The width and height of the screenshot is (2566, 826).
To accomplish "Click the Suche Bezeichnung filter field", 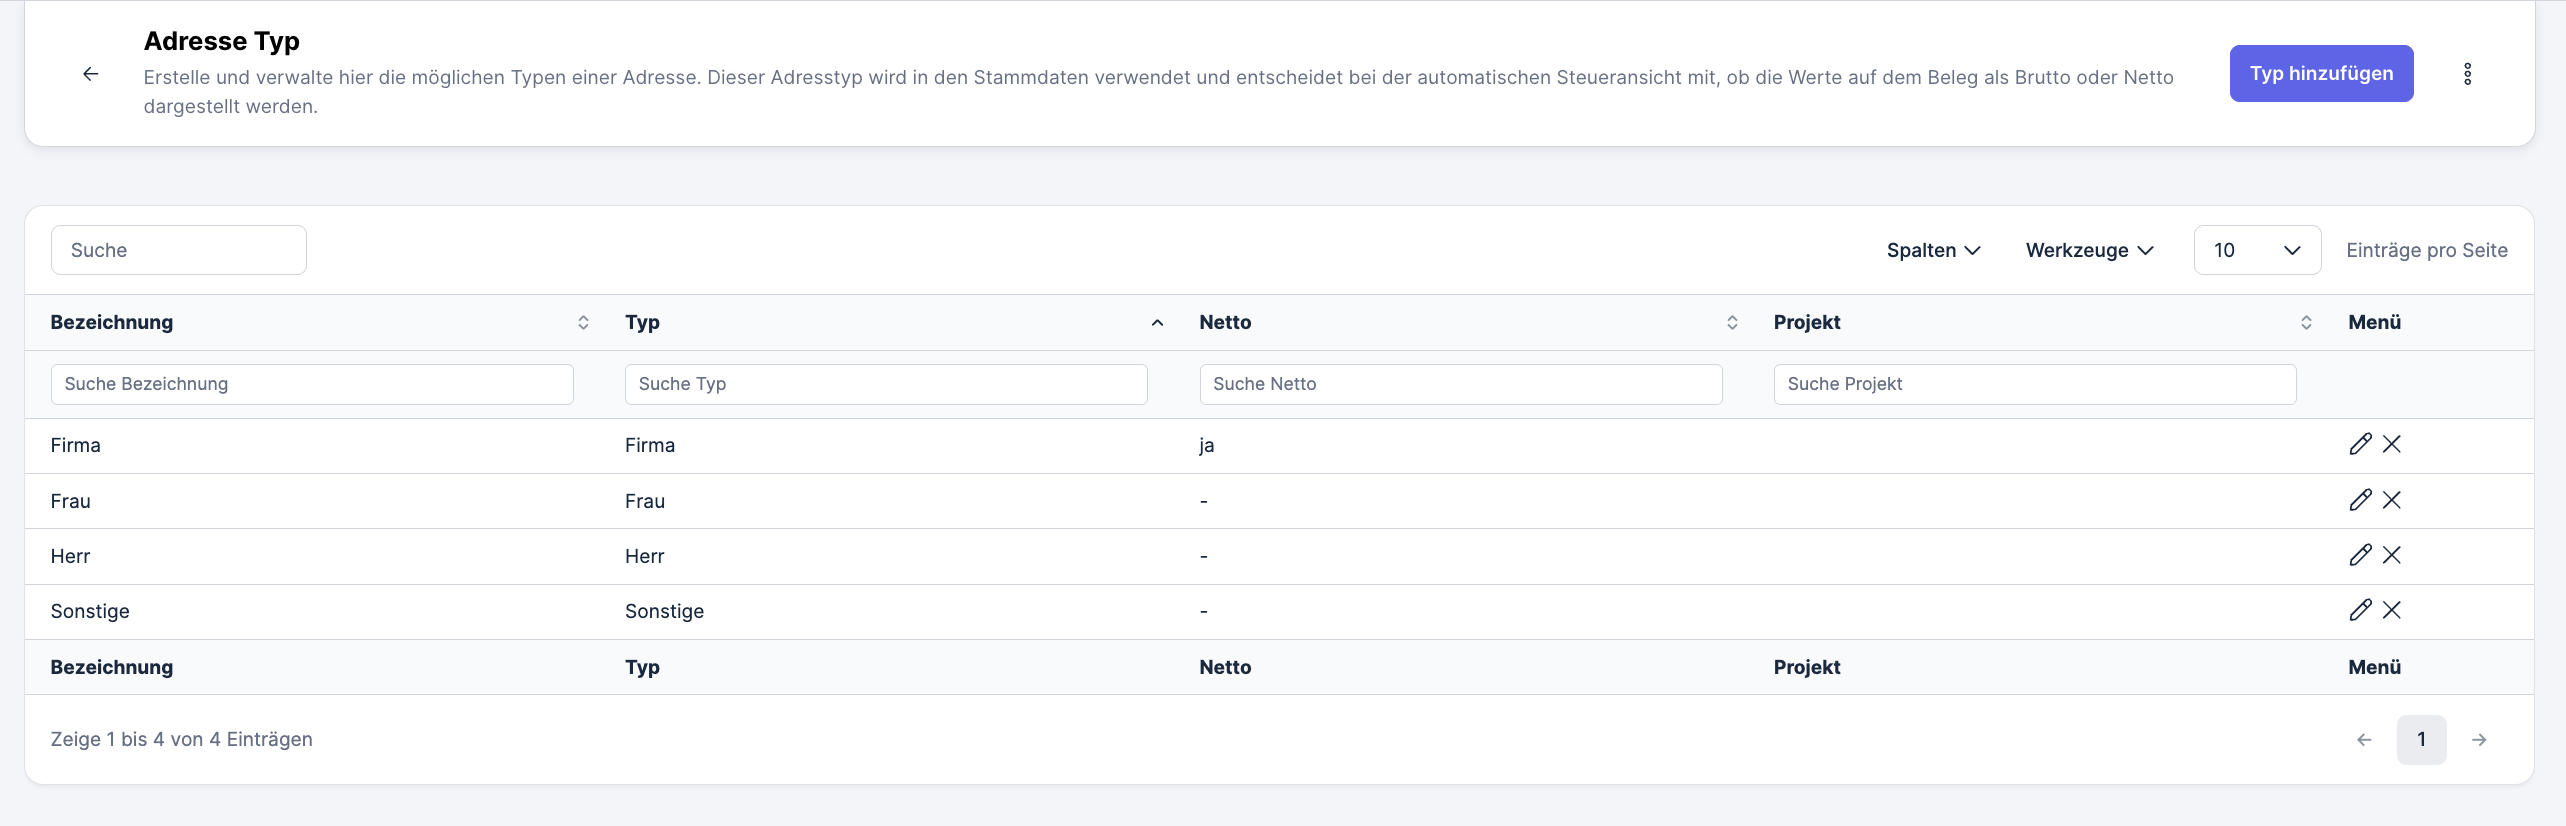I will pyautogui.click(x=312, y=384).
